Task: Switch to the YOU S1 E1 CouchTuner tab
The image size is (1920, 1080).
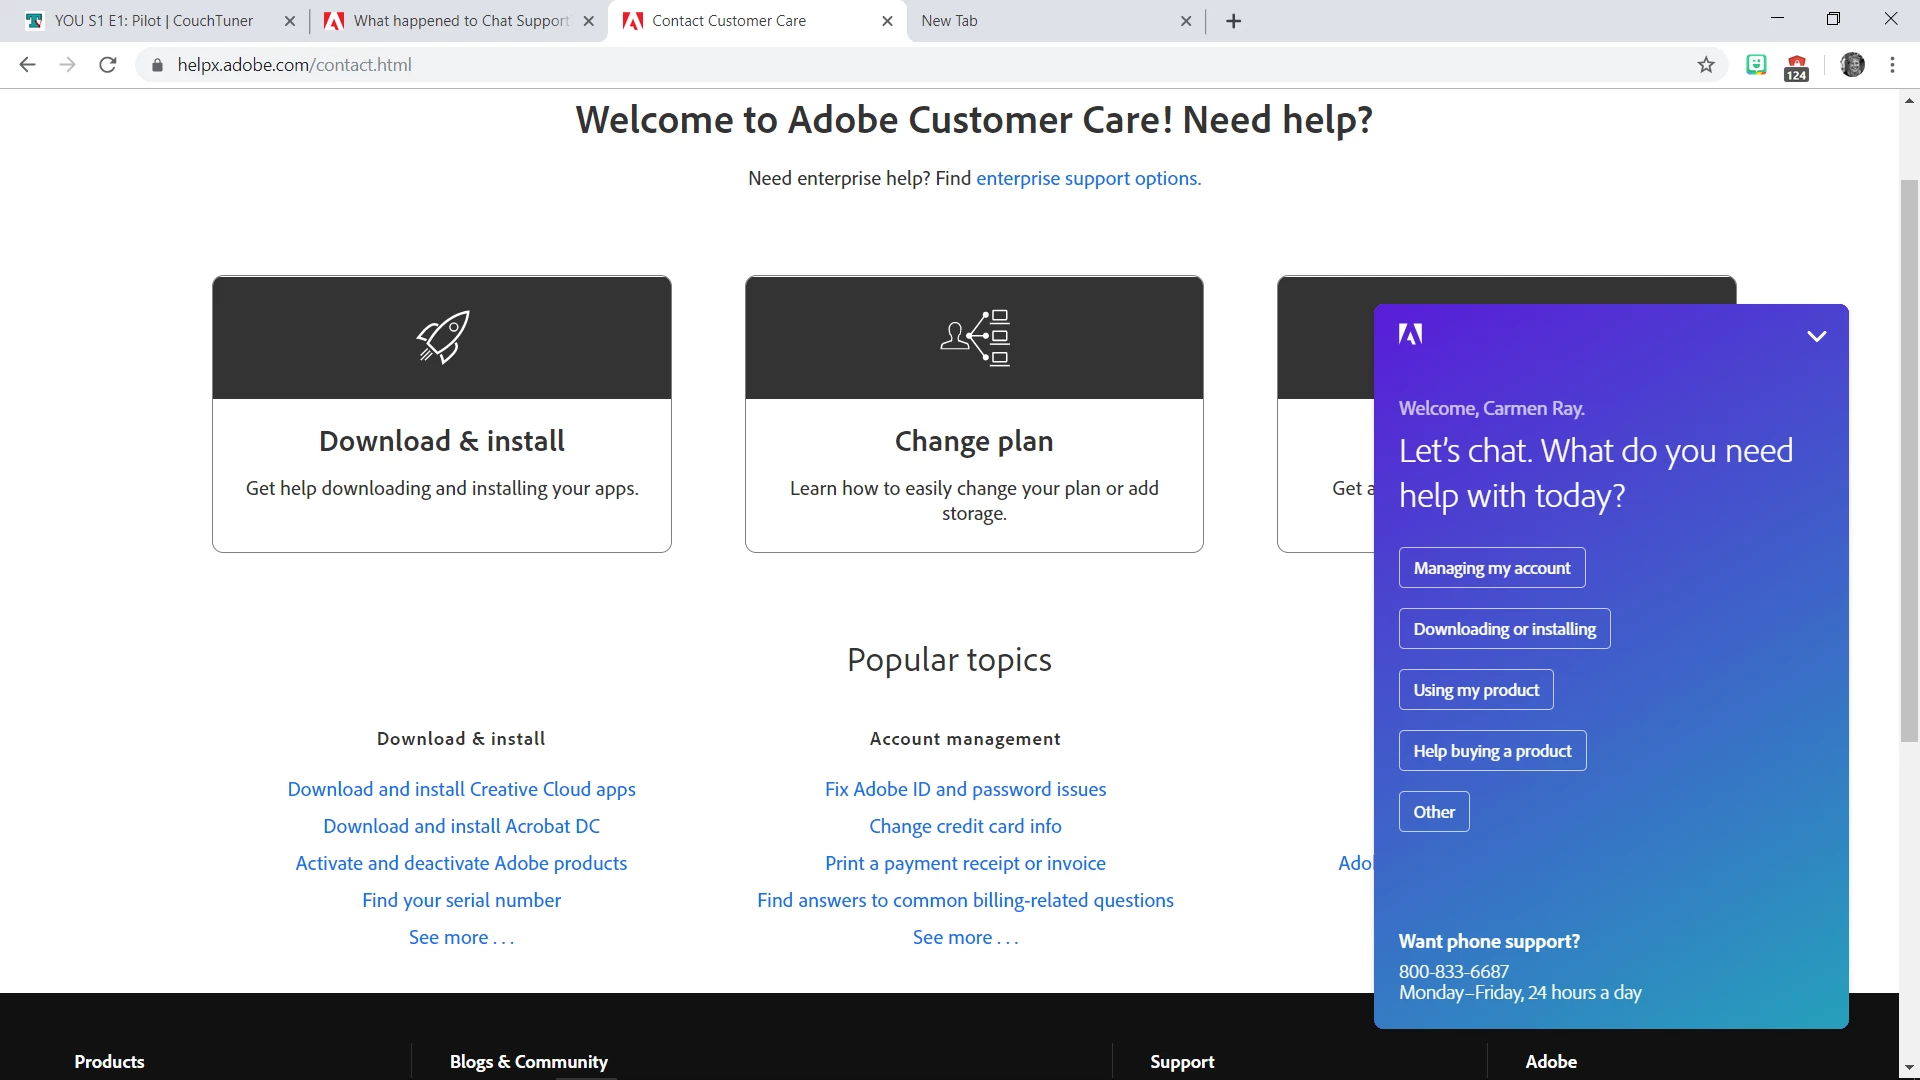Action: click(153, 21)
